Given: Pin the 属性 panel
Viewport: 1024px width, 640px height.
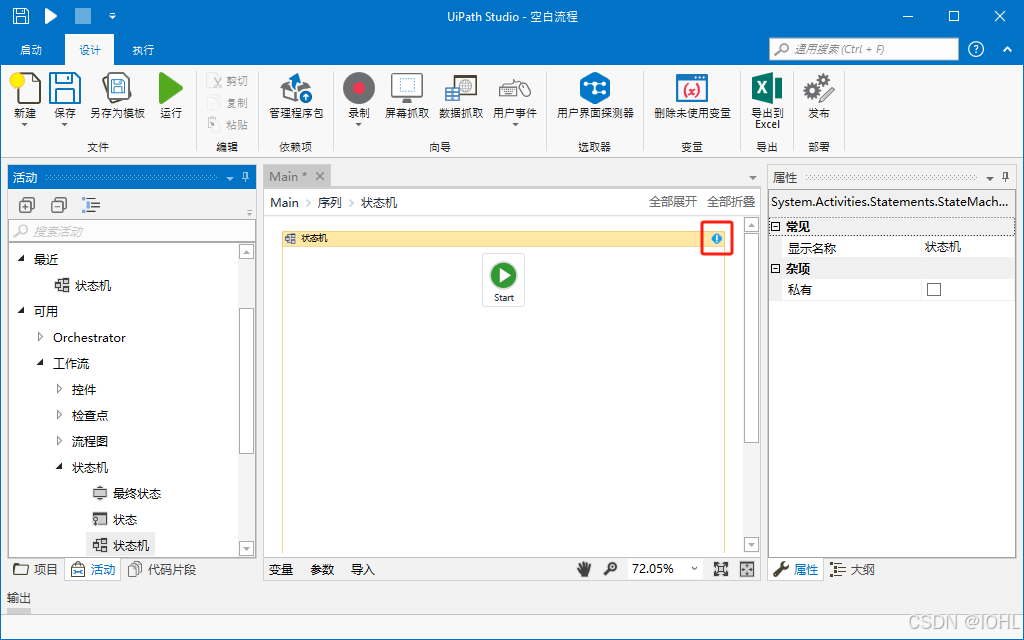Looking at the screenshot, I should click(x=1005, y=177).
